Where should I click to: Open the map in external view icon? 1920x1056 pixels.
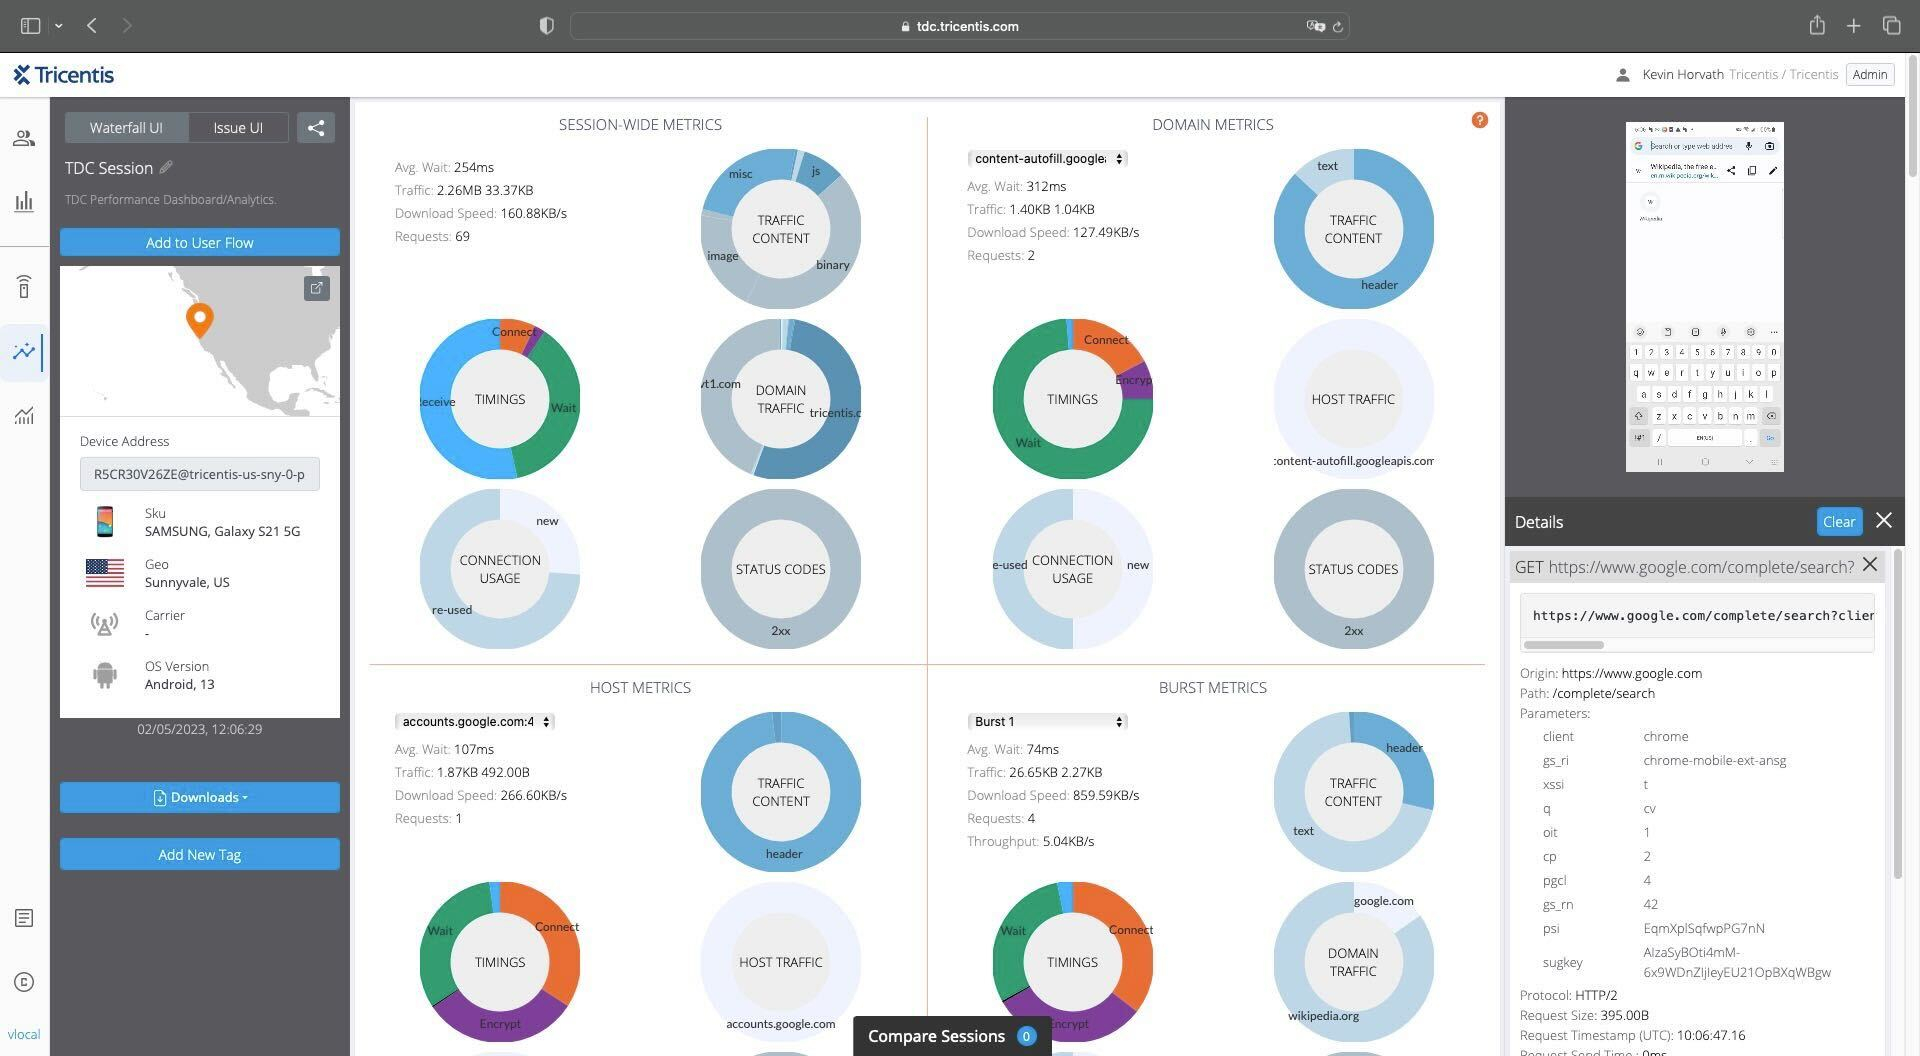pos(316,289)
